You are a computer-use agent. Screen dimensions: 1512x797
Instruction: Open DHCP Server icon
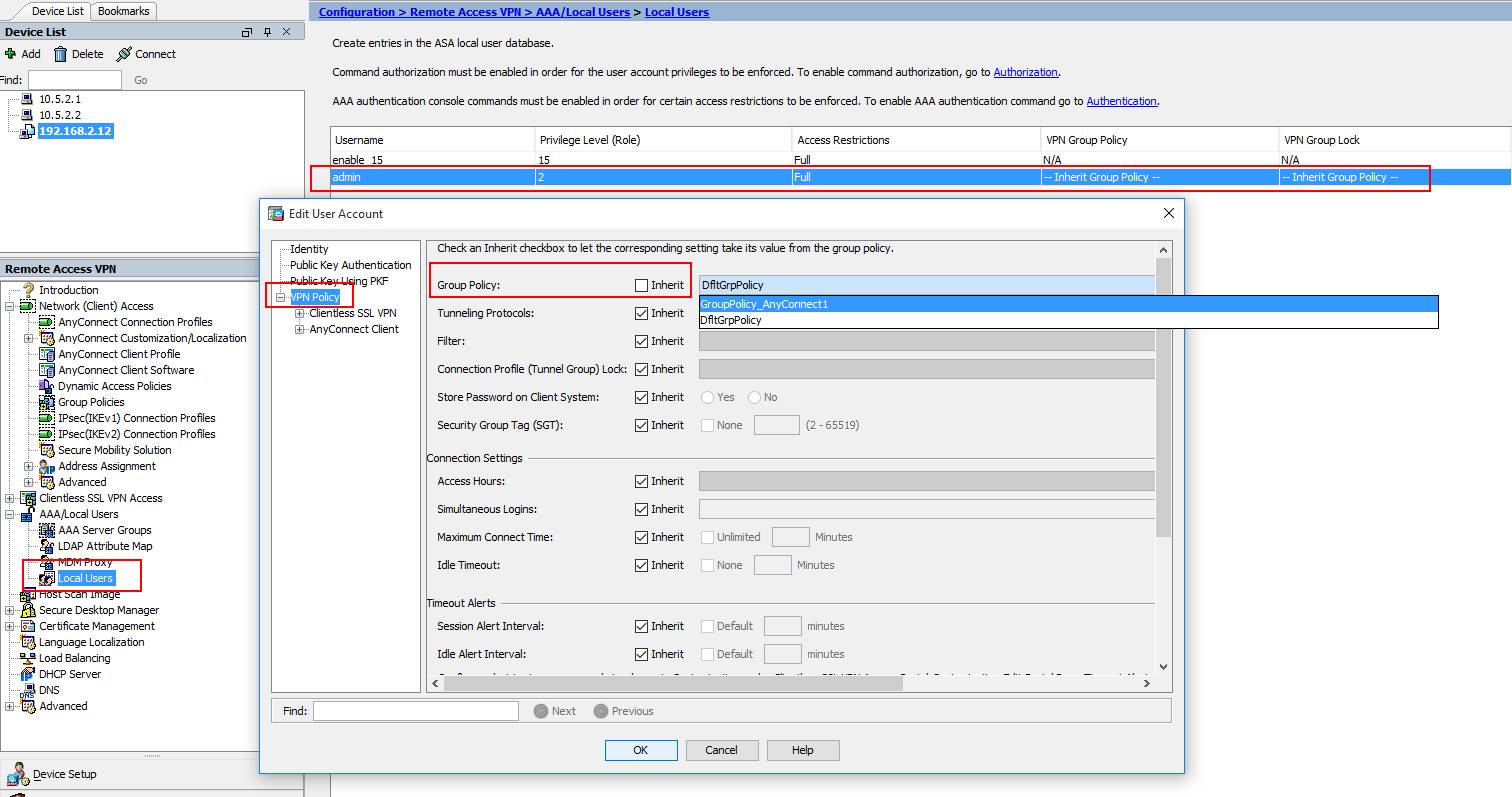[x=28, y=674]
